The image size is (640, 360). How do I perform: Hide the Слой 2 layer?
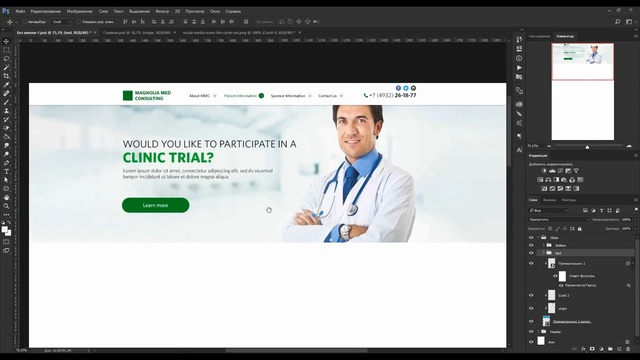pyautogui.click(x=531, y=295)
